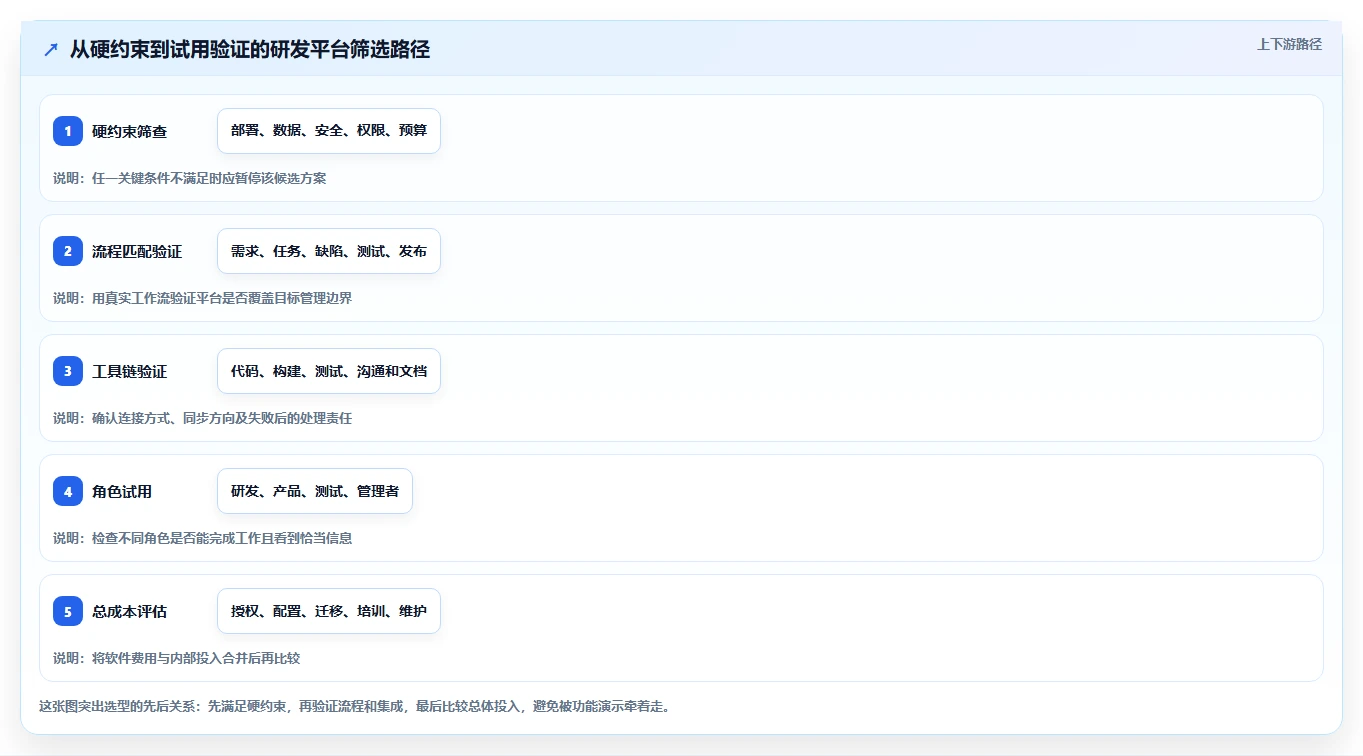Screen dimensions: 1363x756
Task: Click the step number 3 badge
Action: [68, 371]
